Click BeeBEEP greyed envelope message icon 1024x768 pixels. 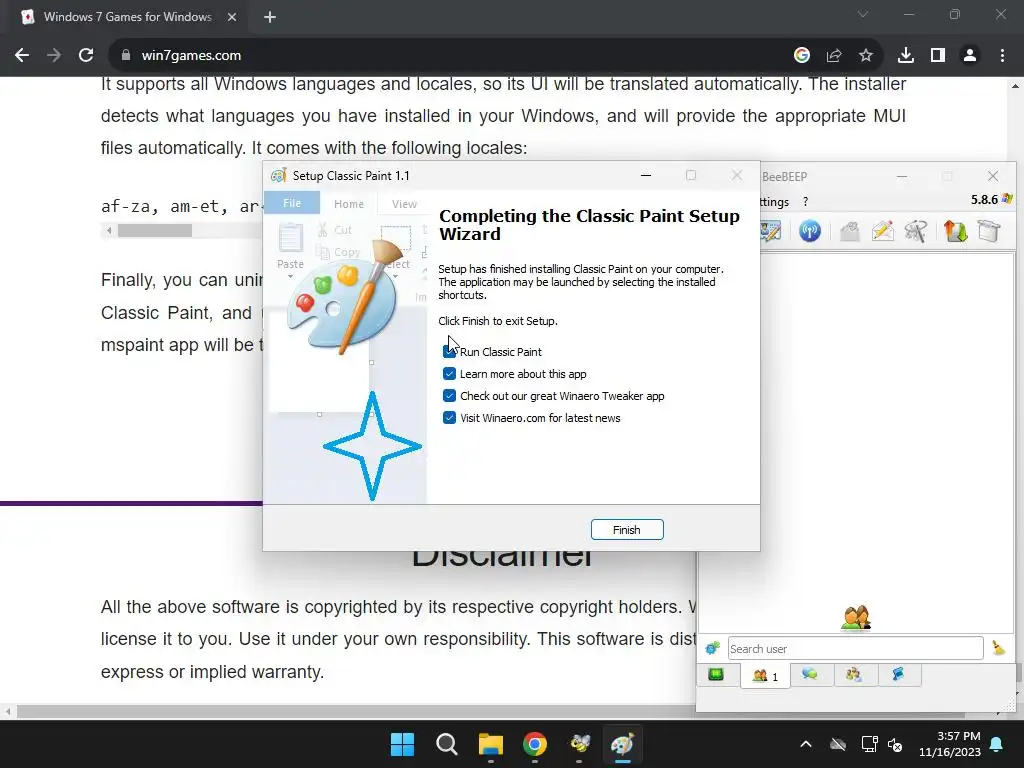tap(849, 231)
